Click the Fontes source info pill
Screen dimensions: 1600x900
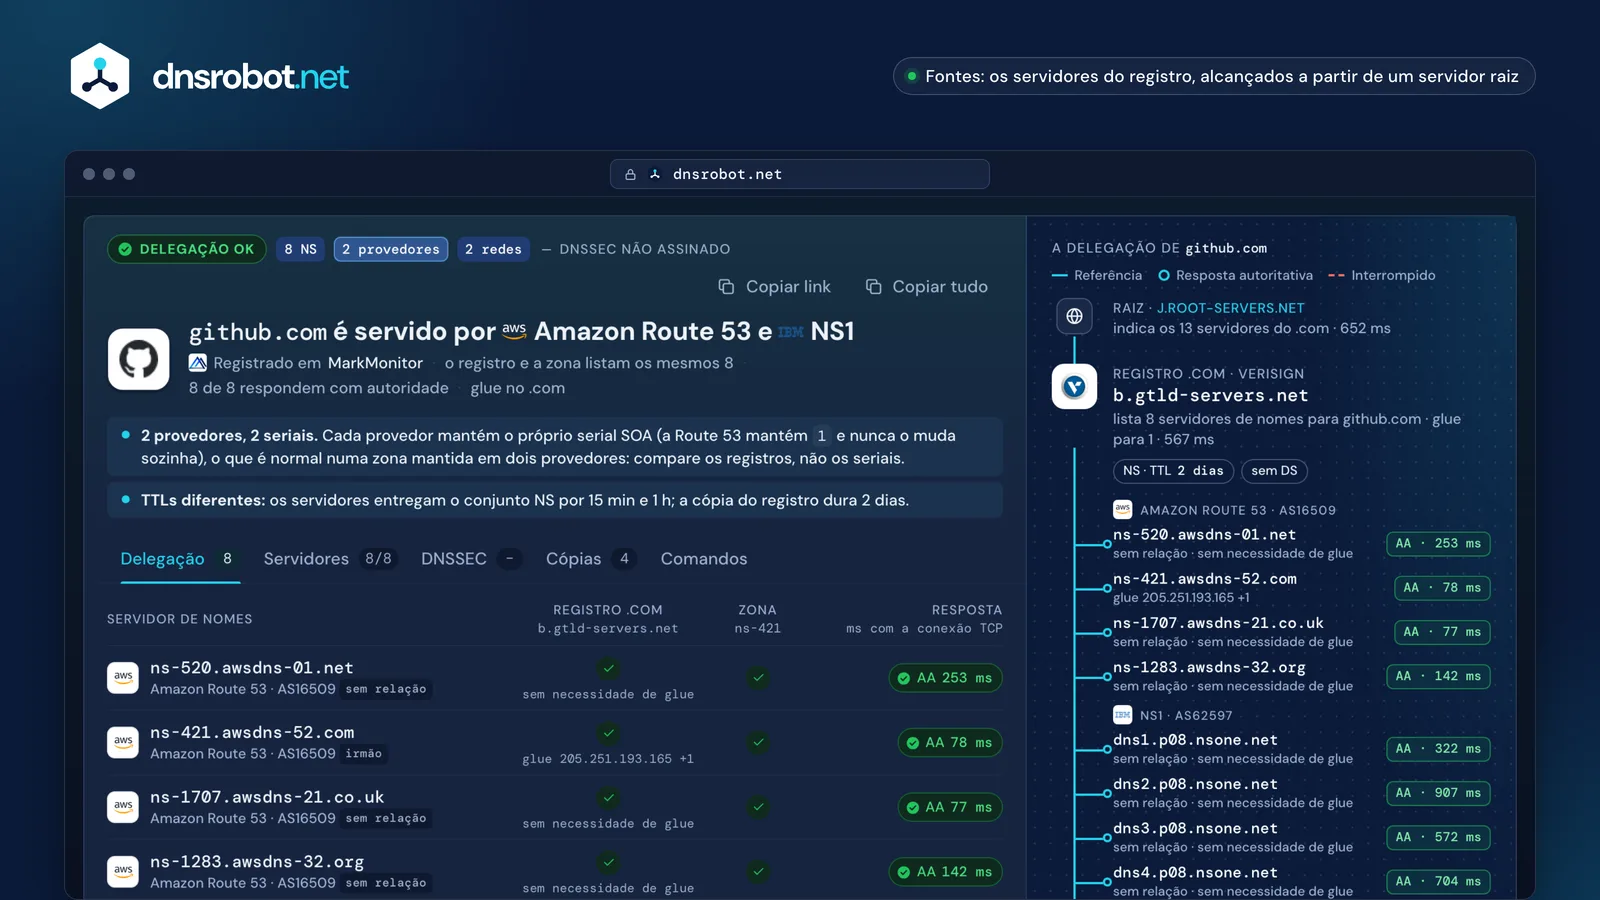[1214, 76]
